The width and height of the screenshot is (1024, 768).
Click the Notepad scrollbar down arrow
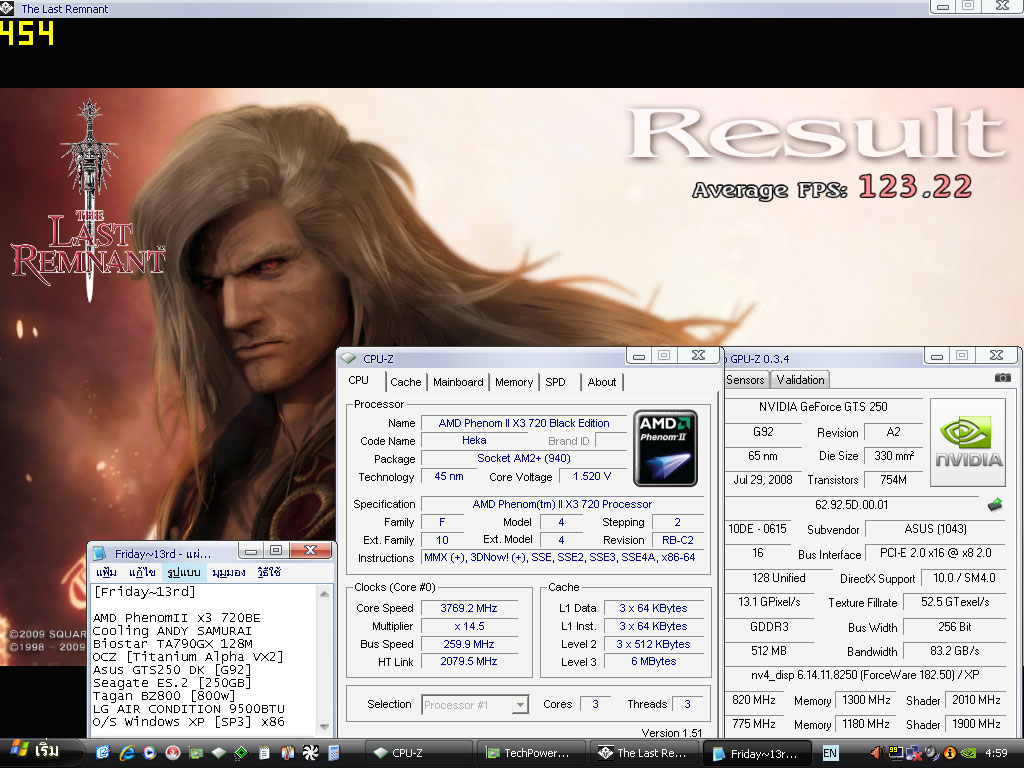(x=325, y=727)
